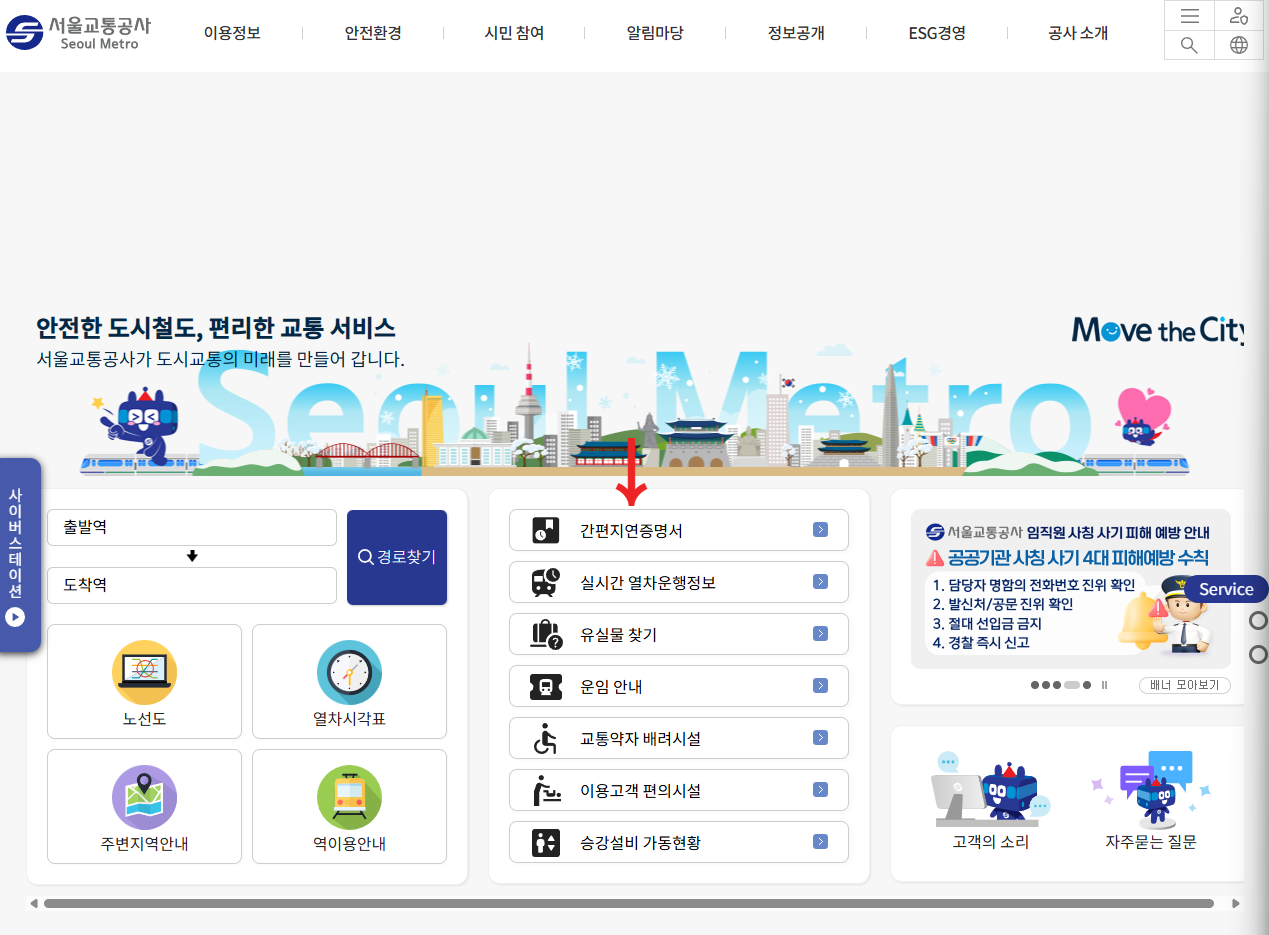Select the fourth carousel pagination dot
This screenshot has width=1269, height=935.
1071,685
